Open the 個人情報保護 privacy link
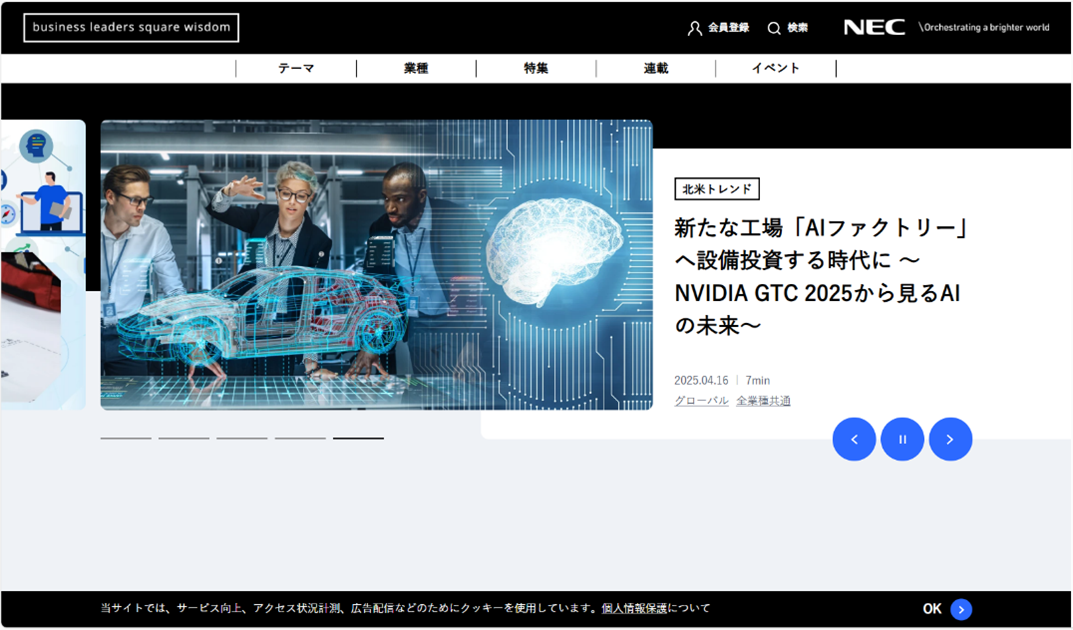The height and width of the screenshot is (630, 1073). pyautogui.click(x=634, y=608)
